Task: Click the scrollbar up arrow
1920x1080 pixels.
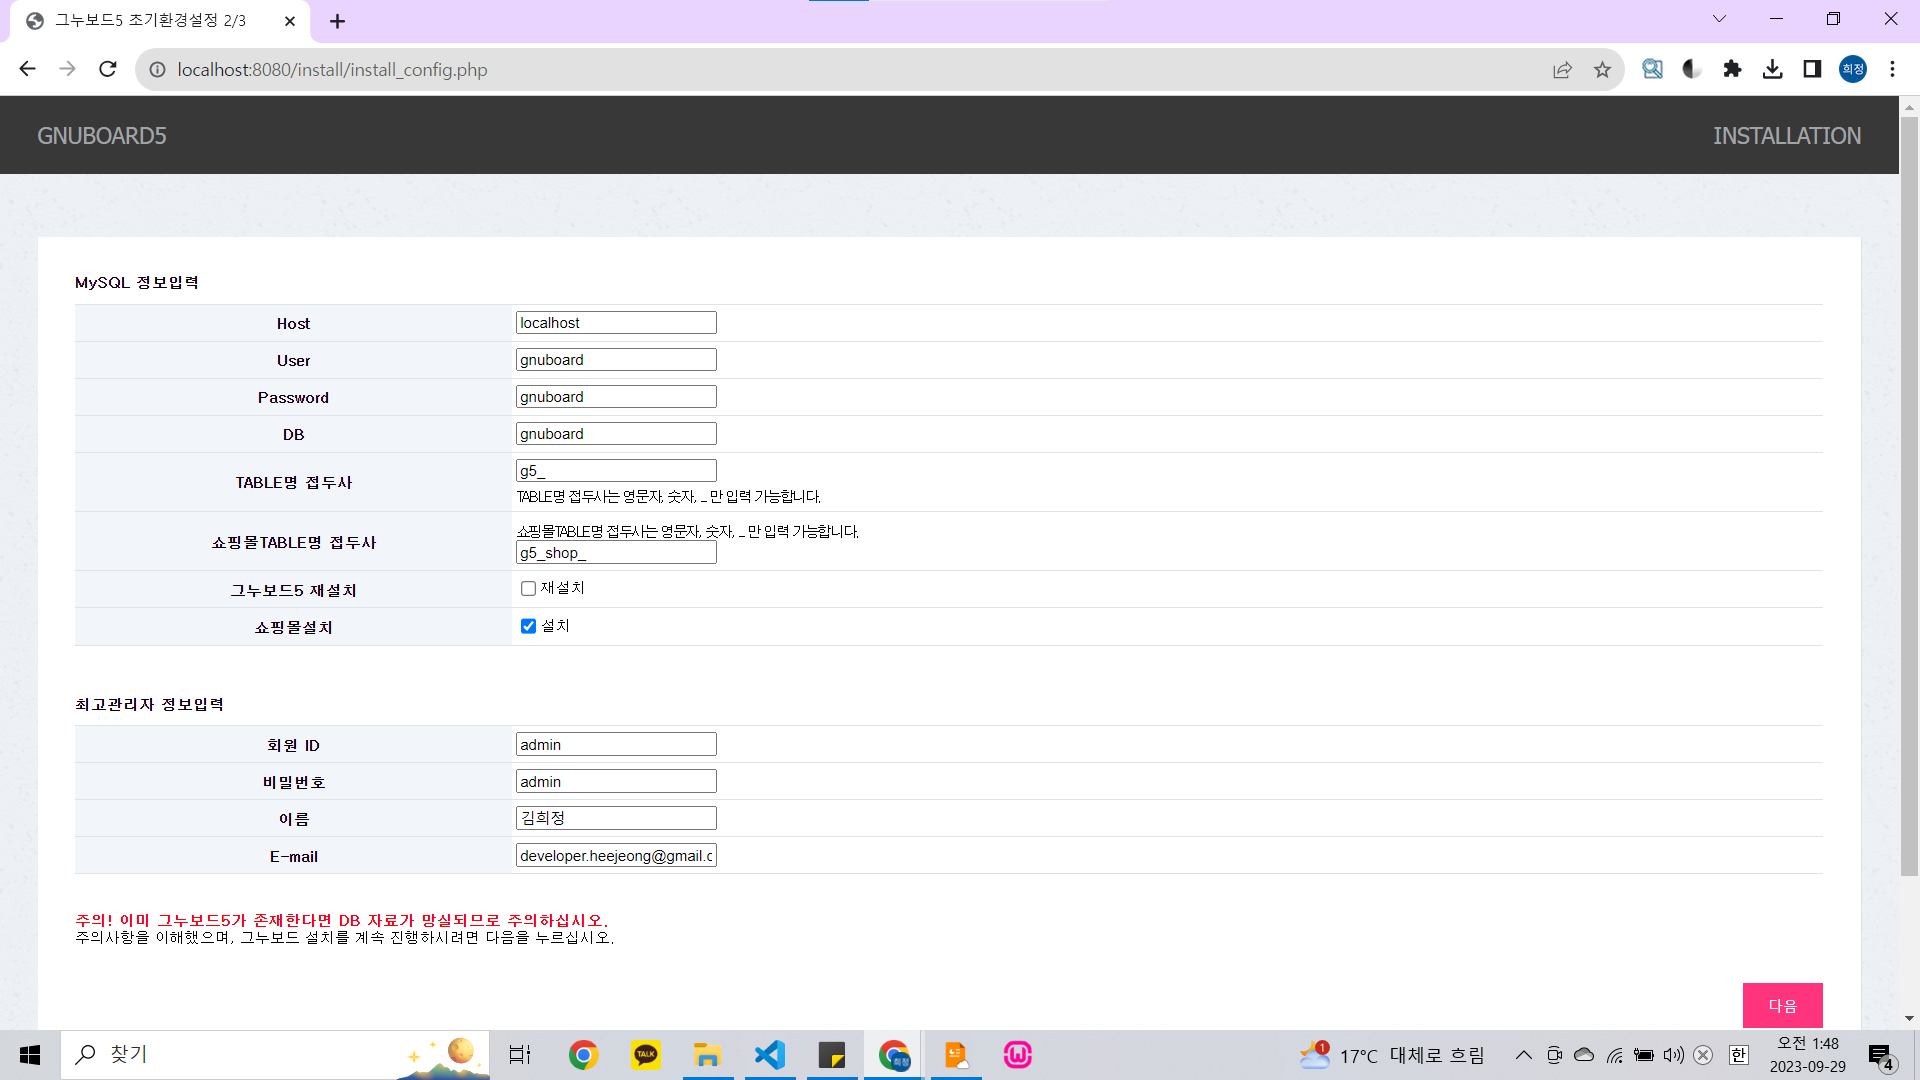Action: point(1909,105)
